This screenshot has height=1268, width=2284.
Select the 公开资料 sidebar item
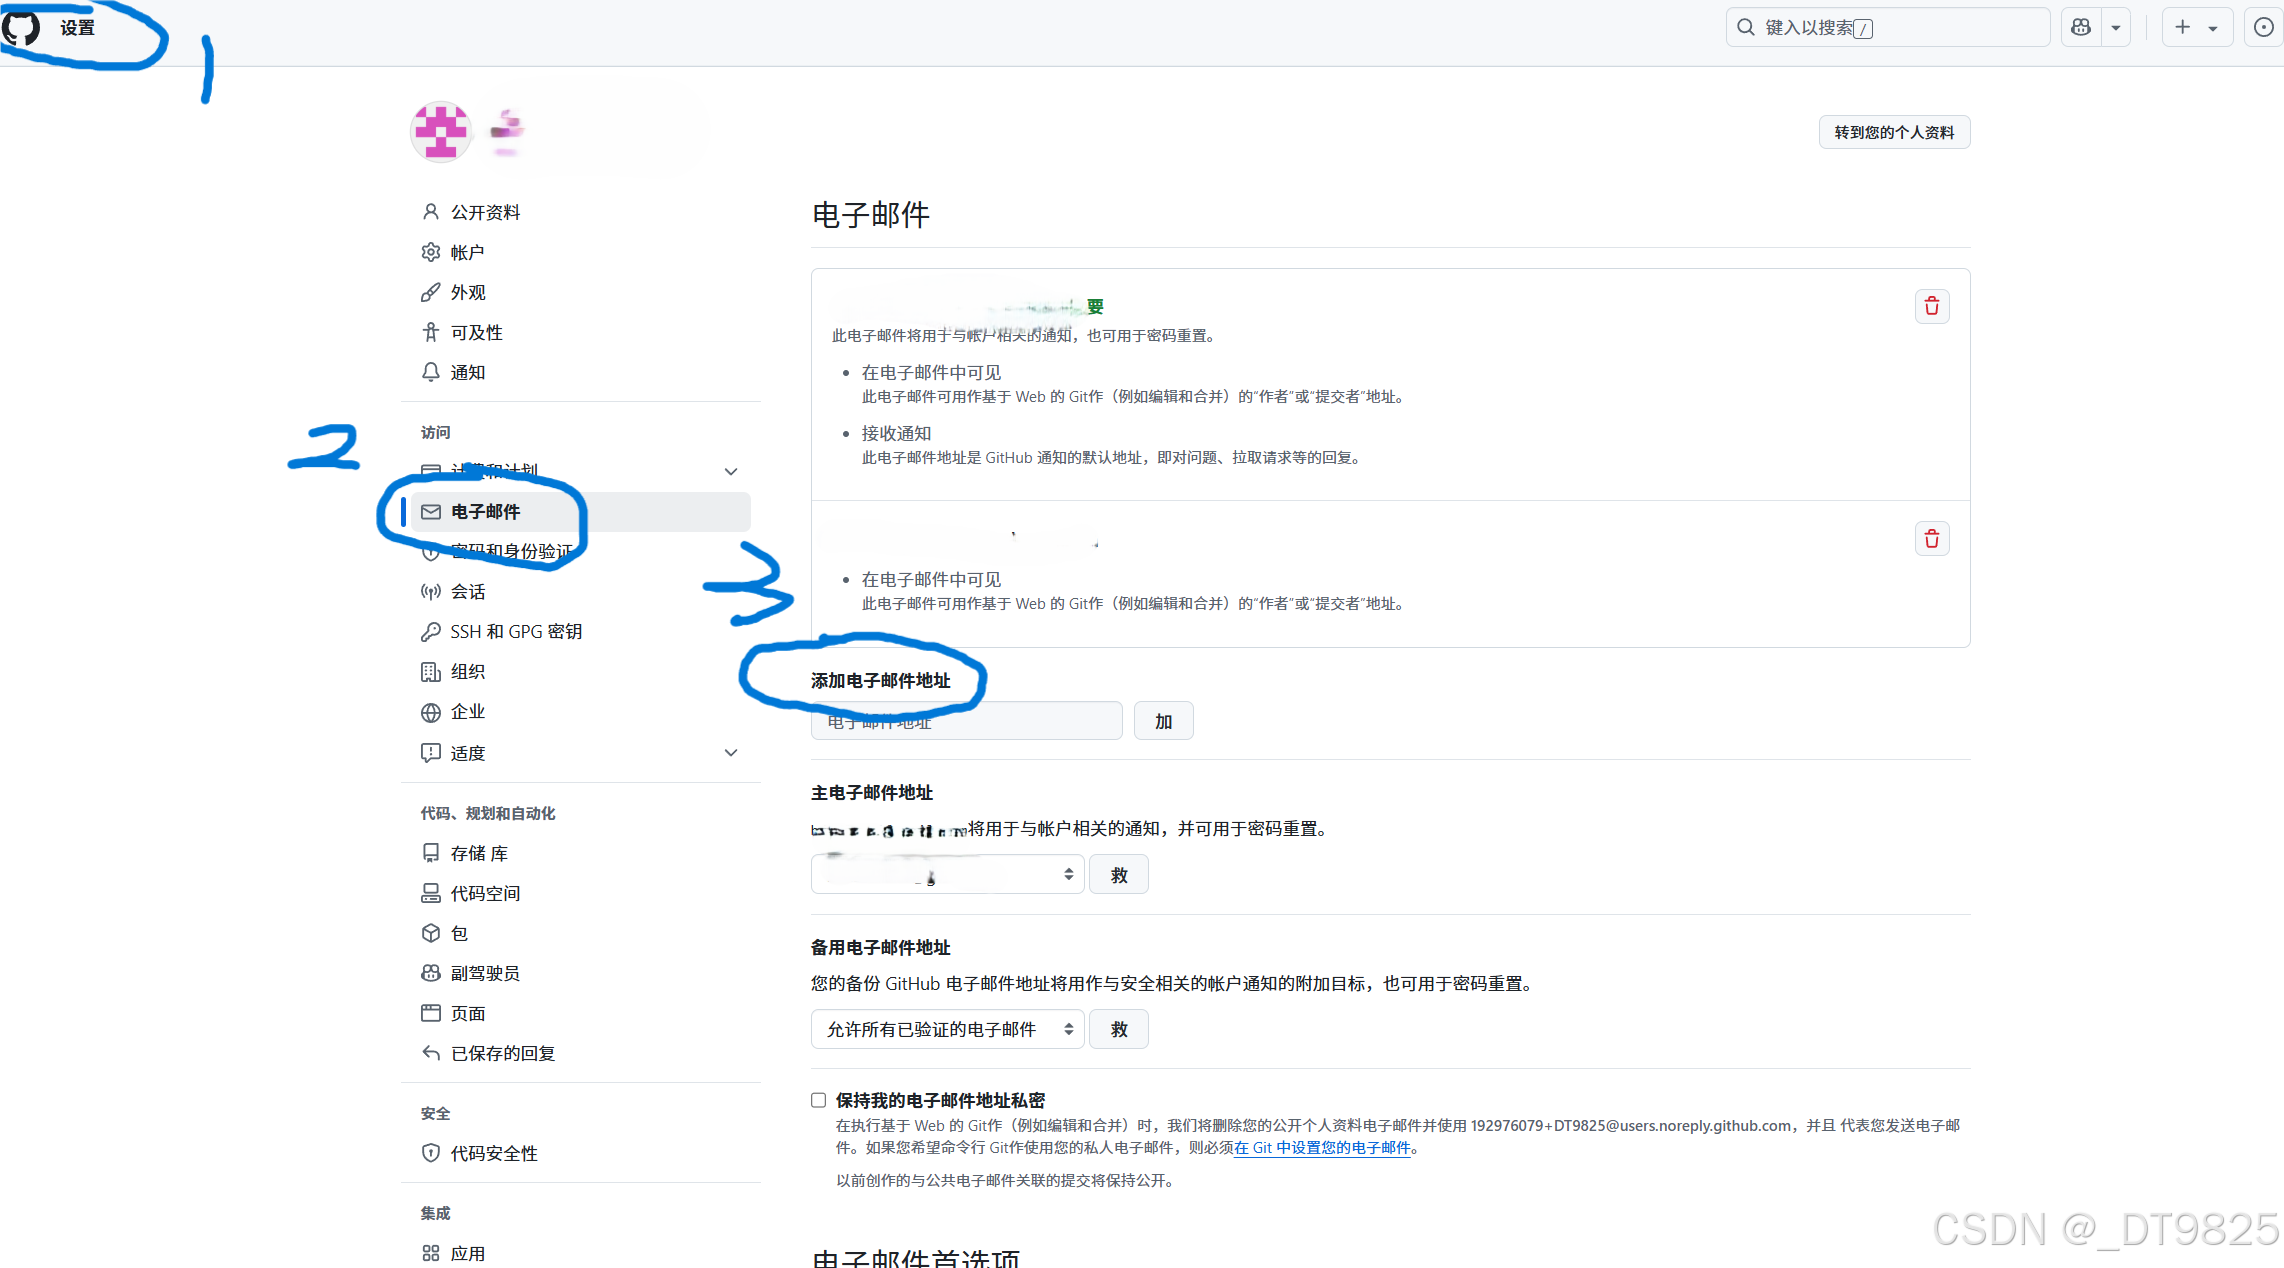coord(484,212)
